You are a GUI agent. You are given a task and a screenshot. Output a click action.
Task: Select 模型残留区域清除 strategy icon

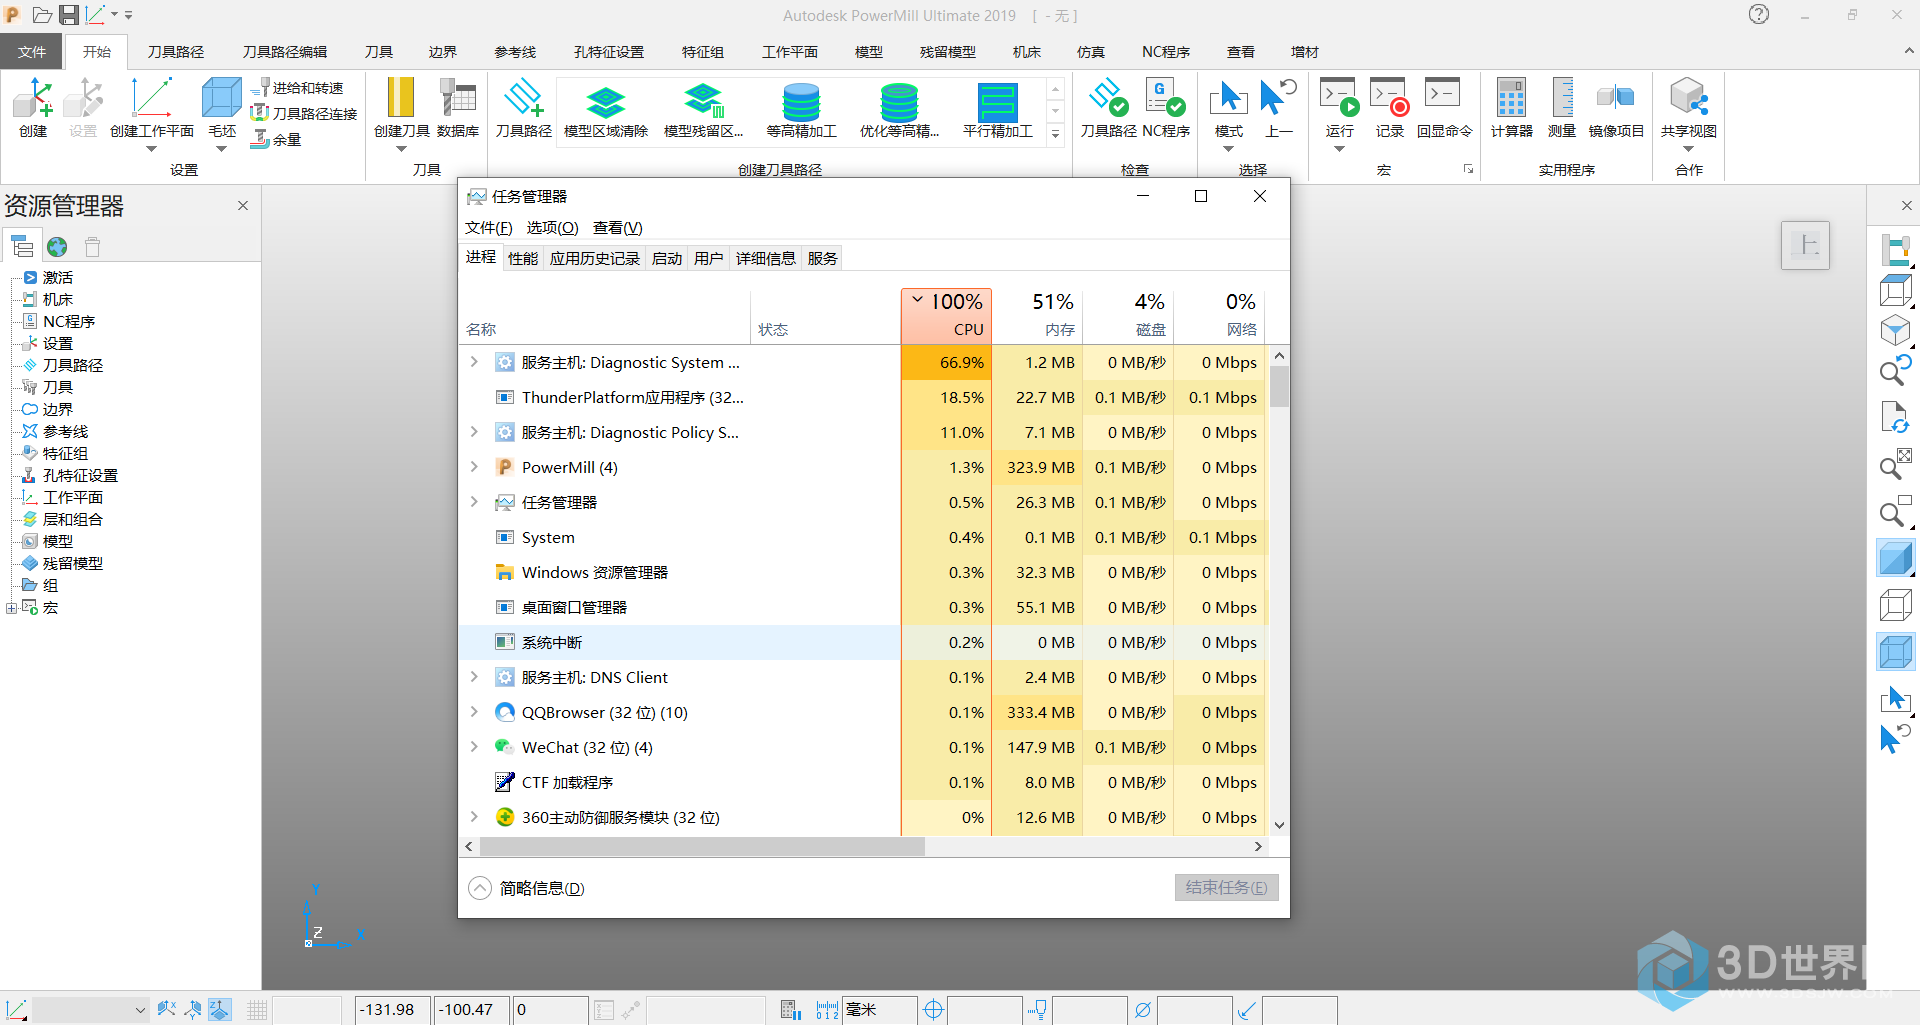[704, 110]
